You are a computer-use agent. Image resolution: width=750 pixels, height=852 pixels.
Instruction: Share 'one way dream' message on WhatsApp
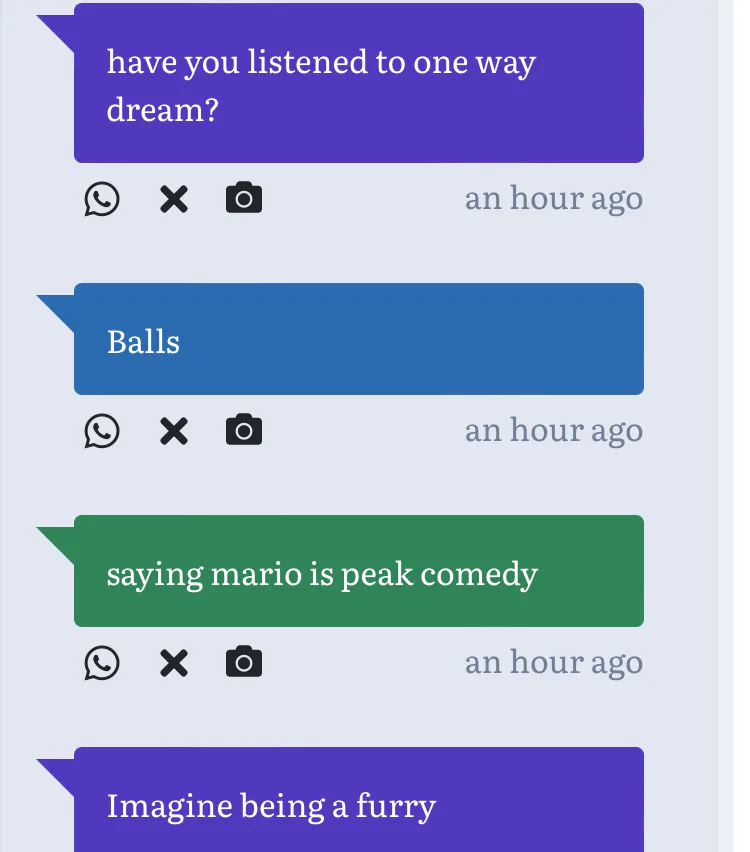click(102, 199)
